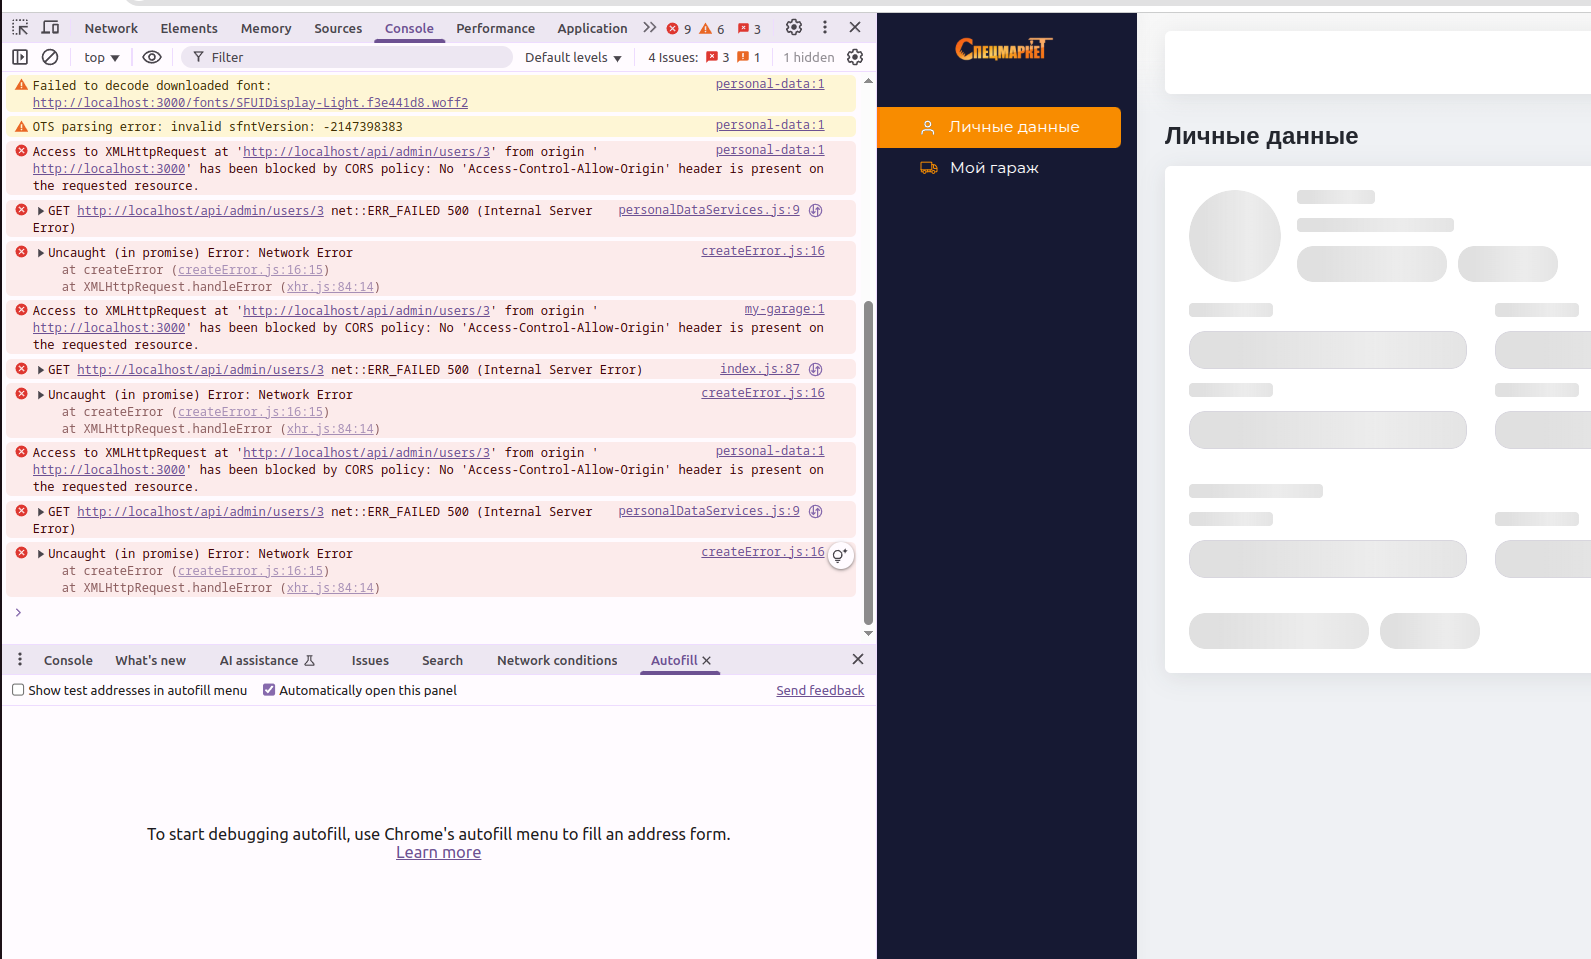Switch to the Sources tab
This screenshot has width=1591, height=959.
pyautogui.click(x=338, y=28)
